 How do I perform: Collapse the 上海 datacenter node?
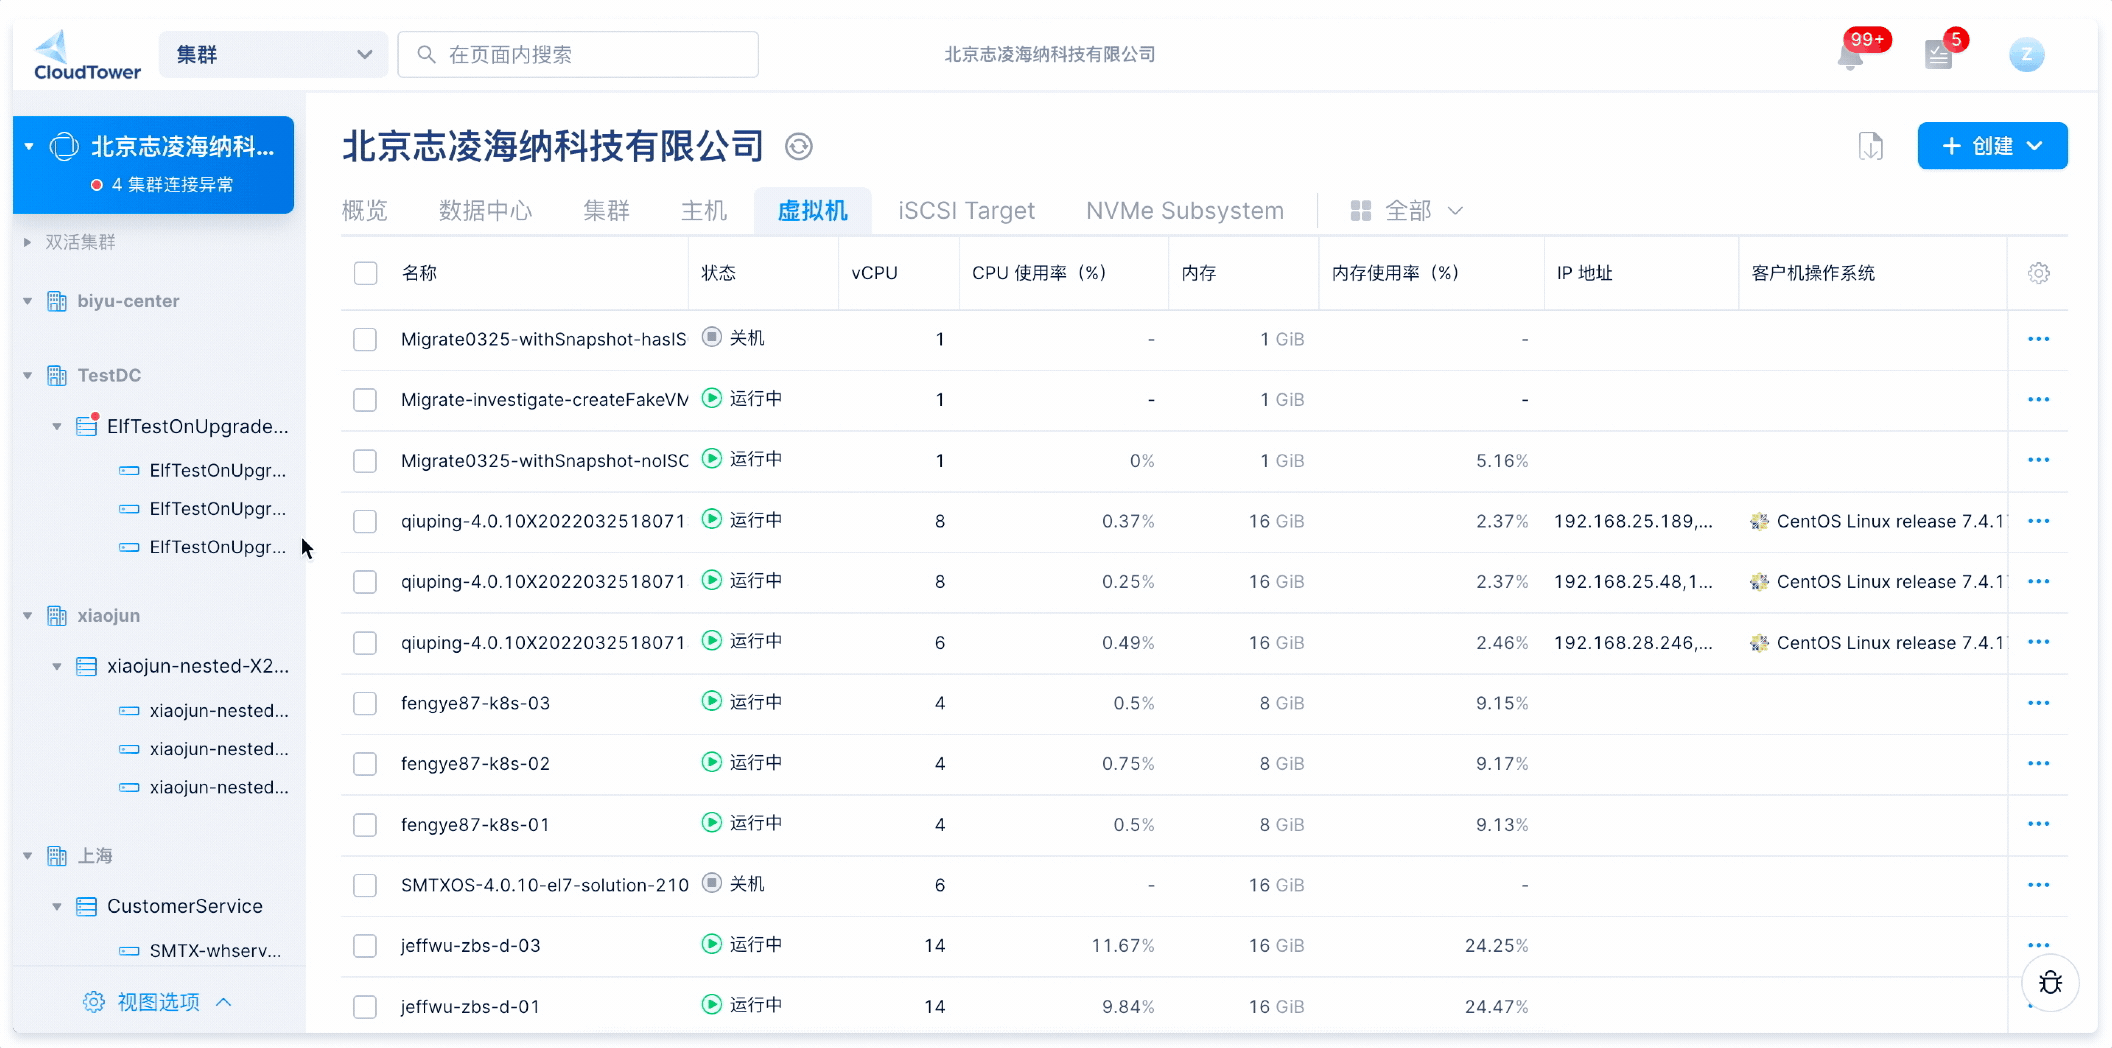(27, 856)
